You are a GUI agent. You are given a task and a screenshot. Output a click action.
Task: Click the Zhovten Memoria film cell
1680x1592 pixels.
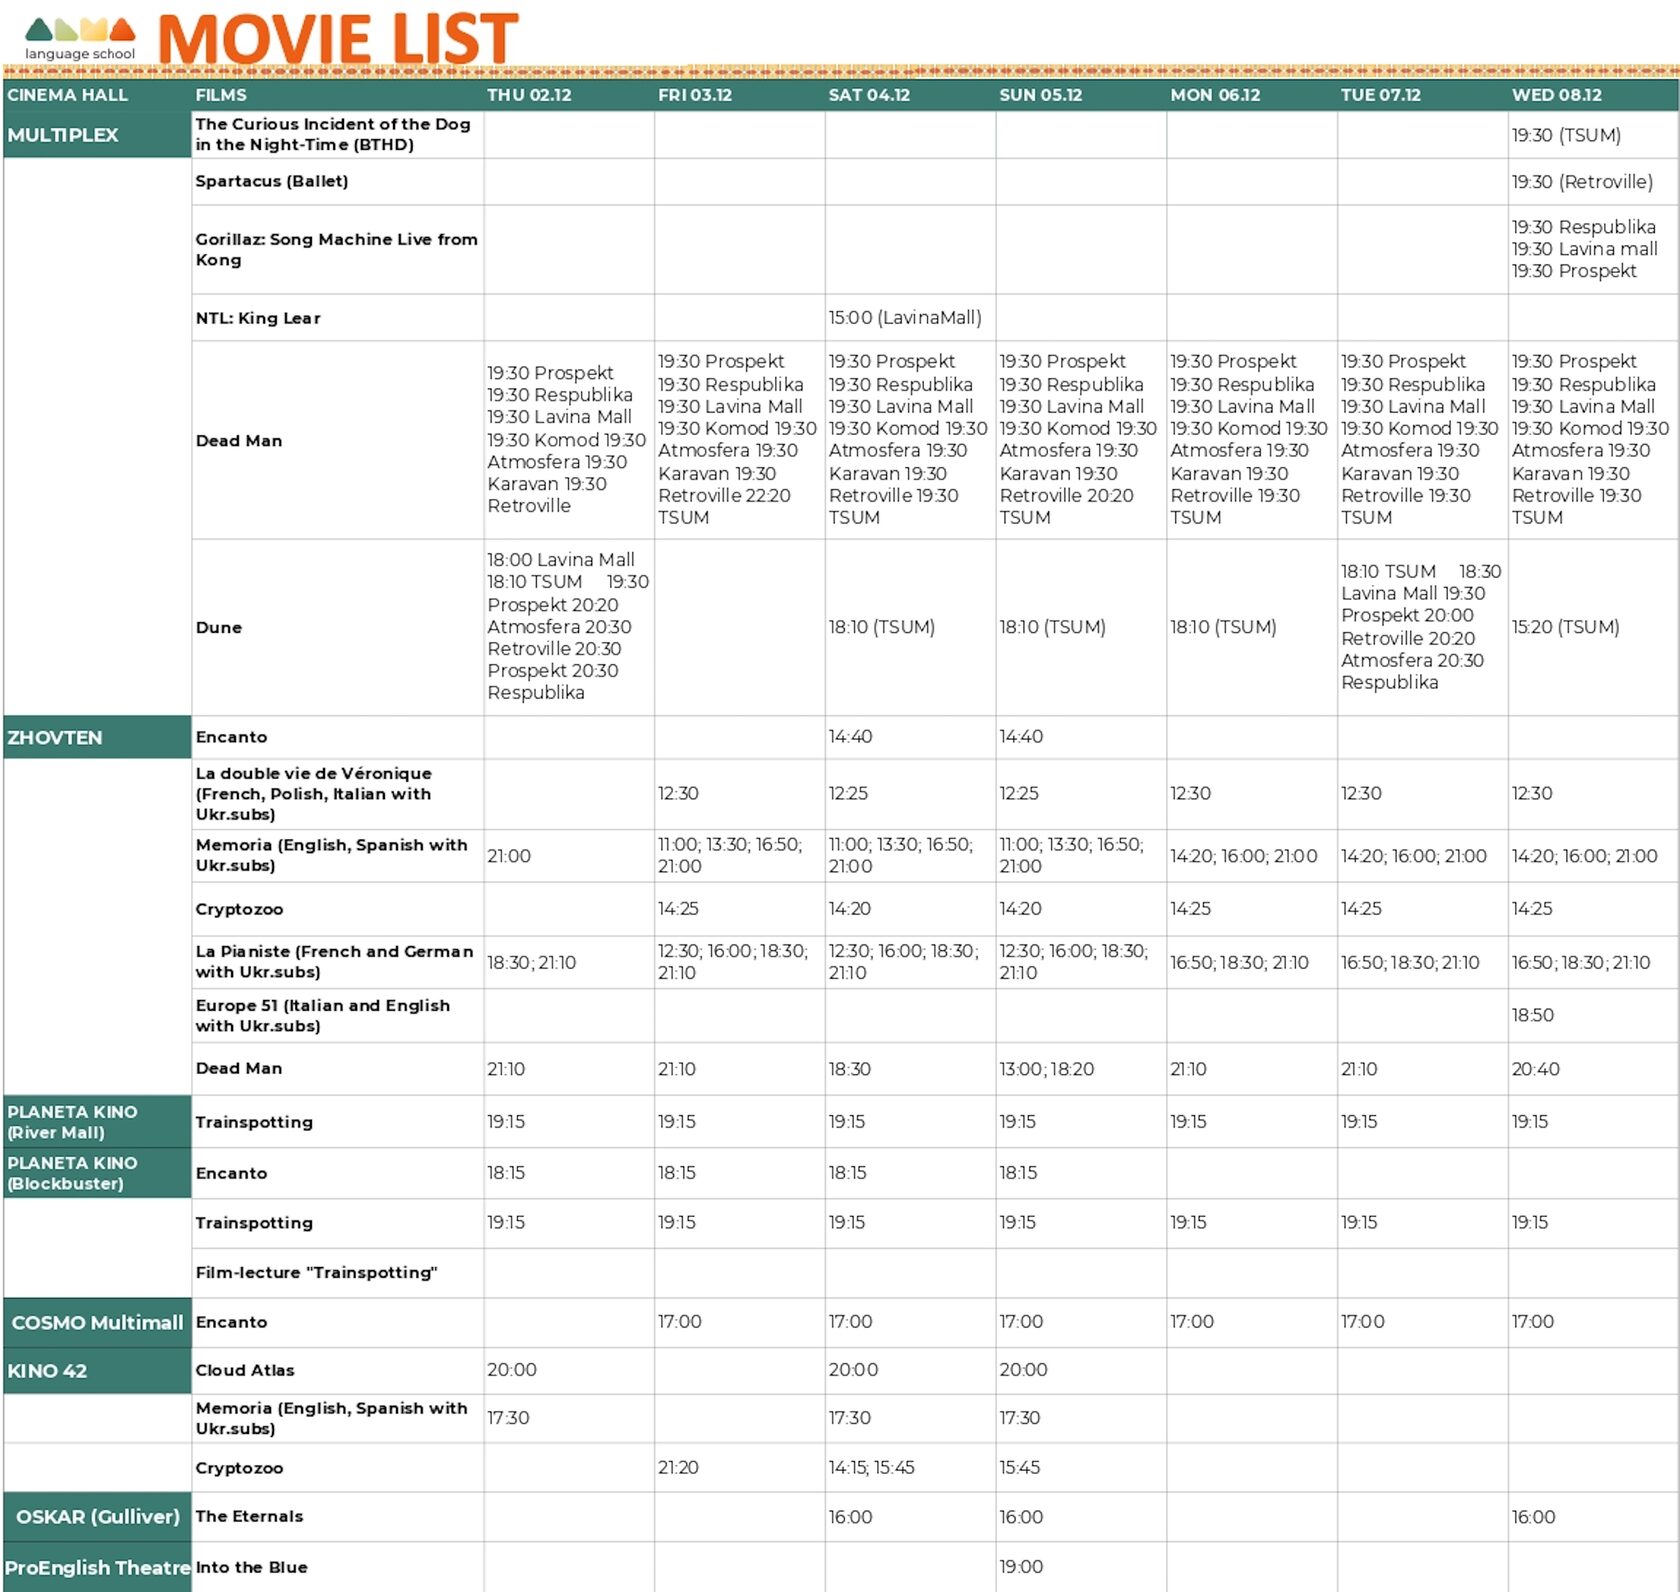[337, 855]
